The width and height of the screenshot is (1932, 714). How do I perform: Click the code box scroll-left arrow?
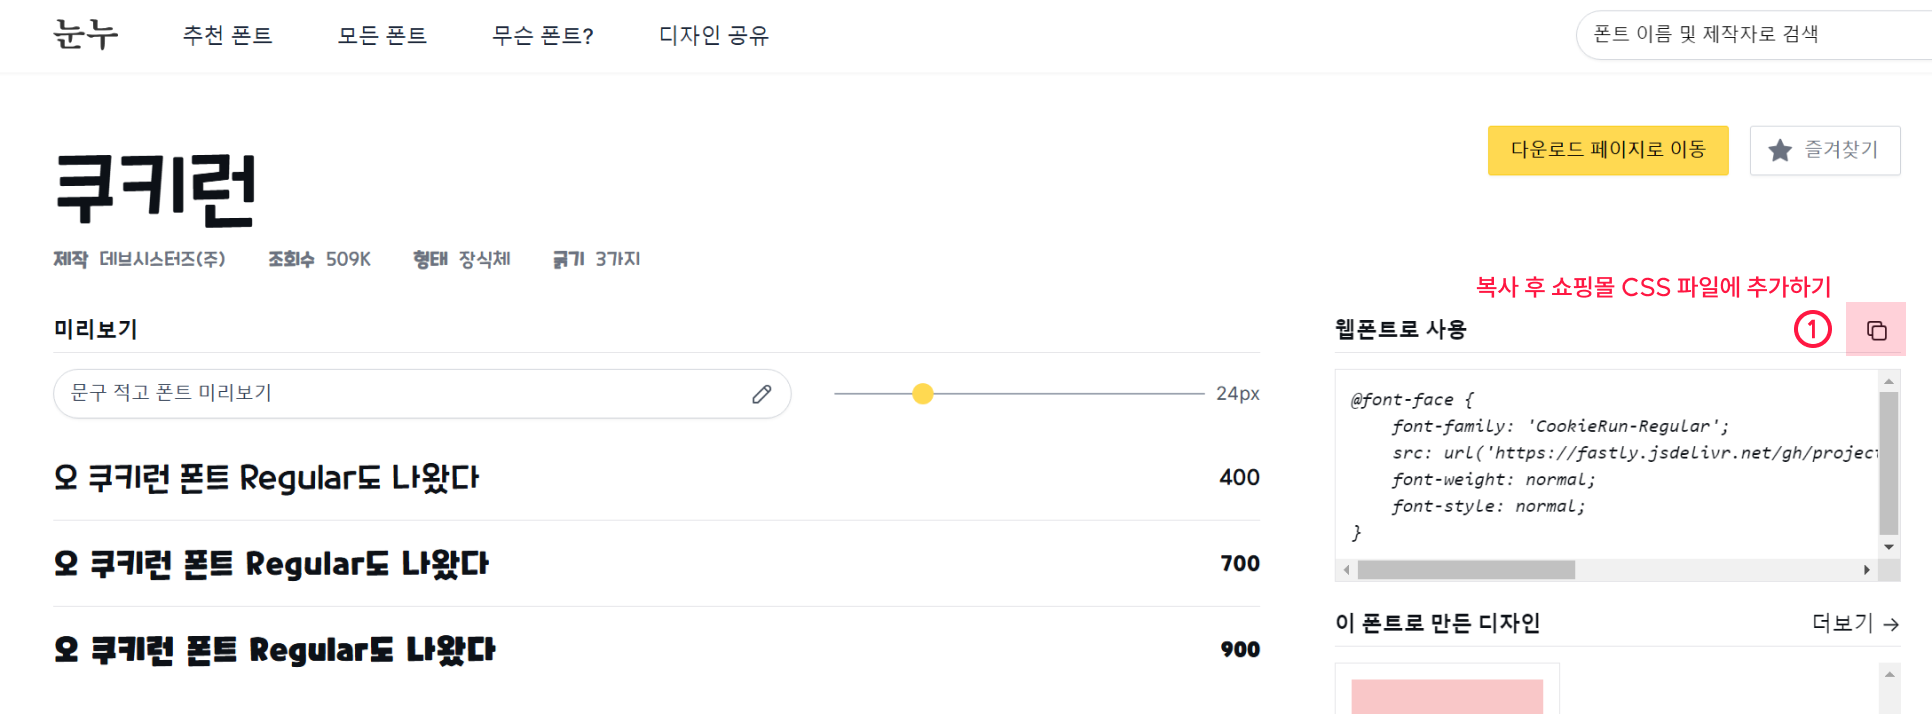pos(1347,570)
